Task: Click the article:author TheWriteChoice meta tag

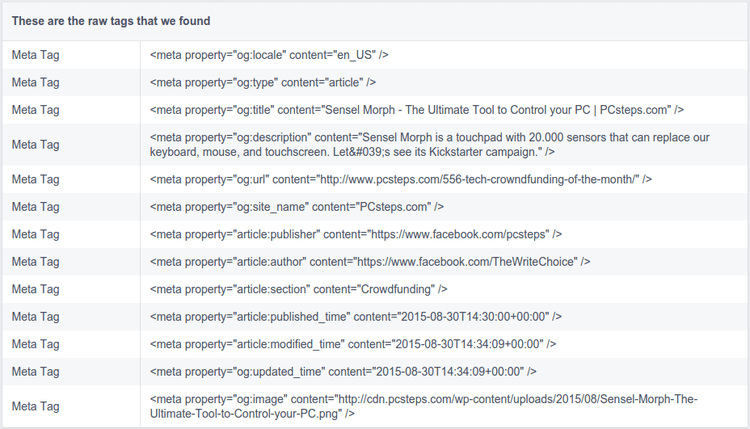Action: click(370, 262)
